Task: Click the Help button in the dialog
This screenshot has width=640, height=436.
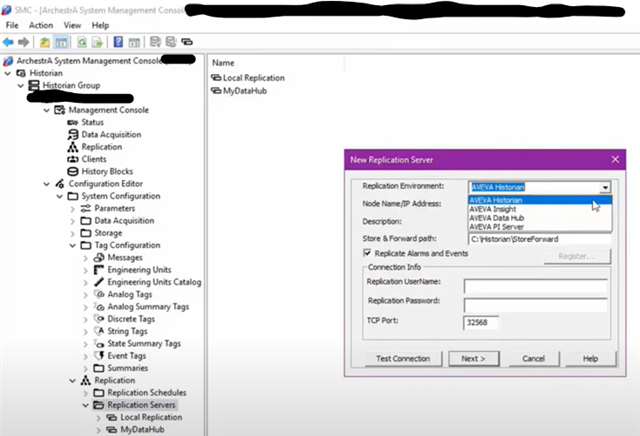Action: (x=590, y=358)
